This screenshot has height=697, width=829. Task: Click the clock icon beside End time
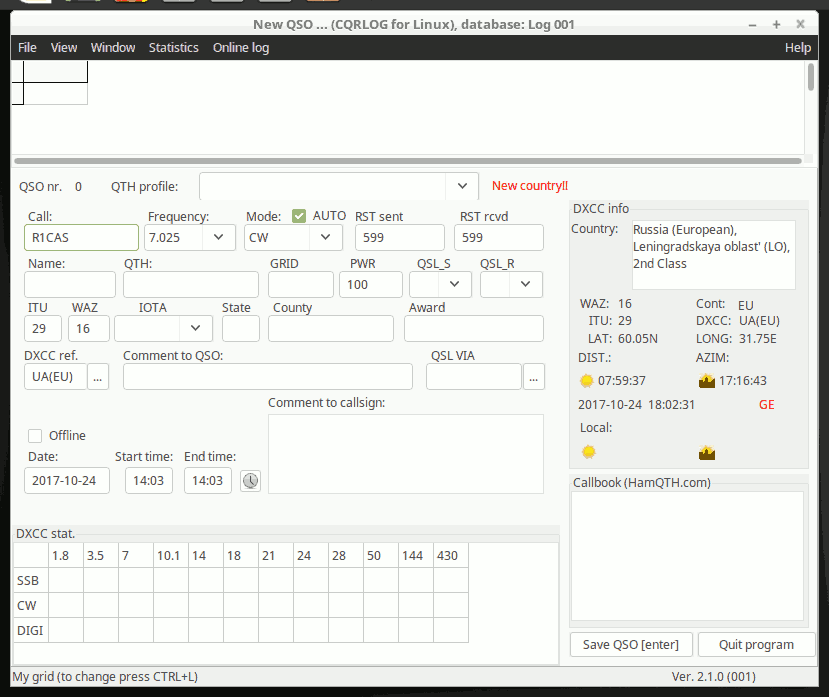tap(250, 481)
